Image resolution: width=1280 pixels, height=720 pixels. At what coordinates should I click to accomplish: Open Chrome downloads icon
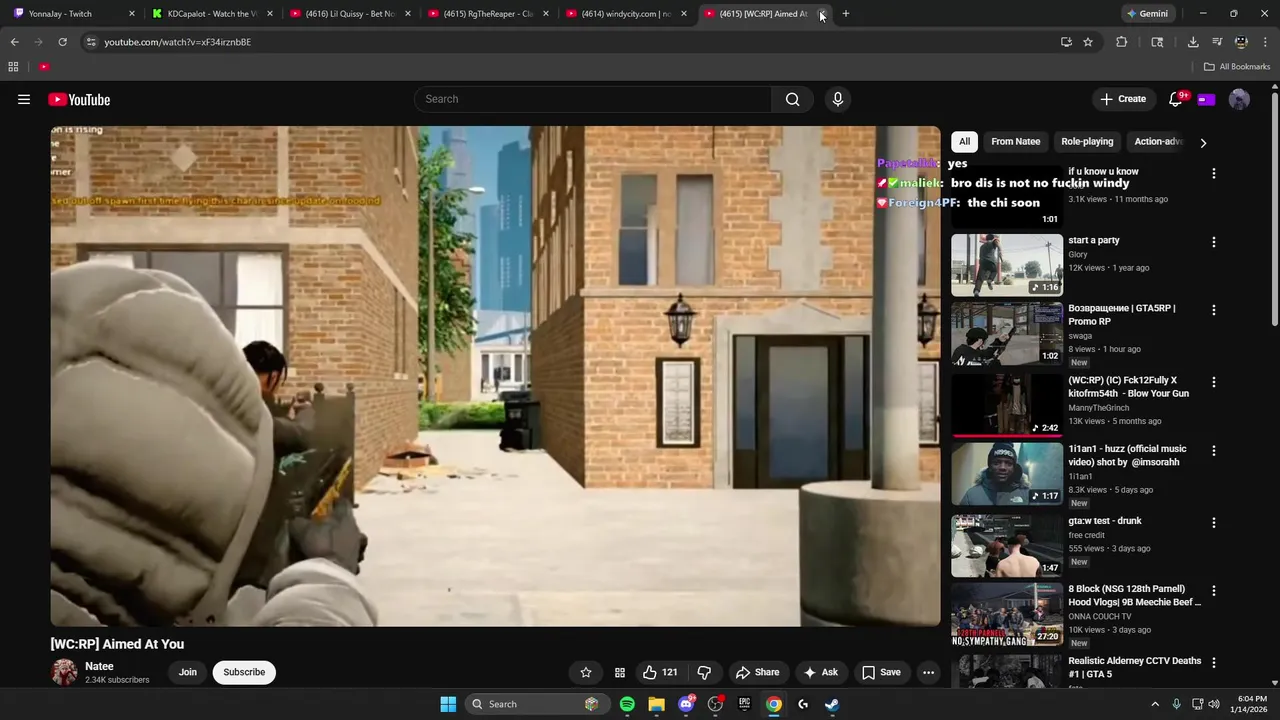click(x=1193, y=42)
